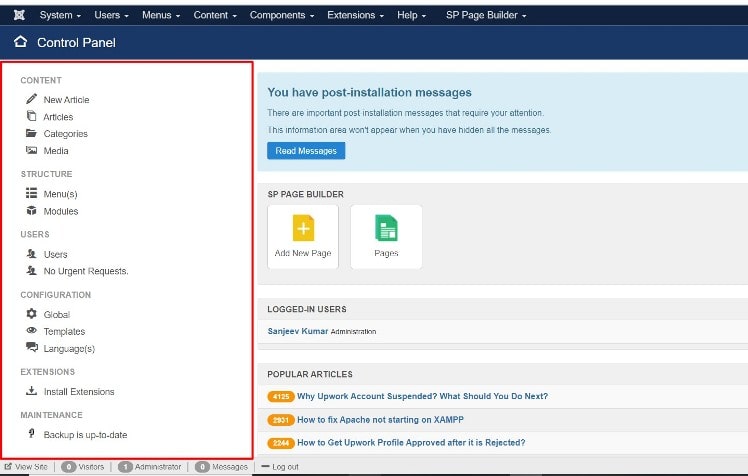The width and height of the screenshot is (748, 476).
Task: Open the Sanjeev Kumar user link
Action: click(x=298, y=331)
